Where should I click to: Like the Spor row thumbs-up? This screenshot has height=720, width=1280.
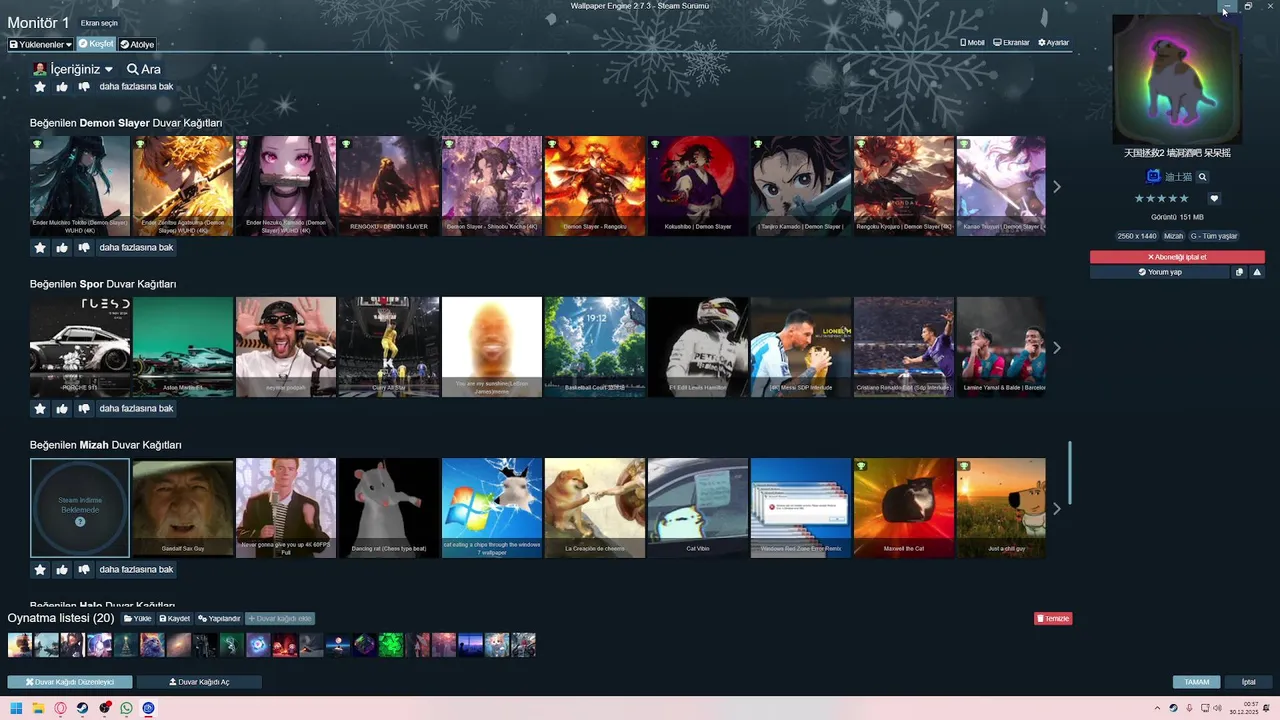pos(62,409)
